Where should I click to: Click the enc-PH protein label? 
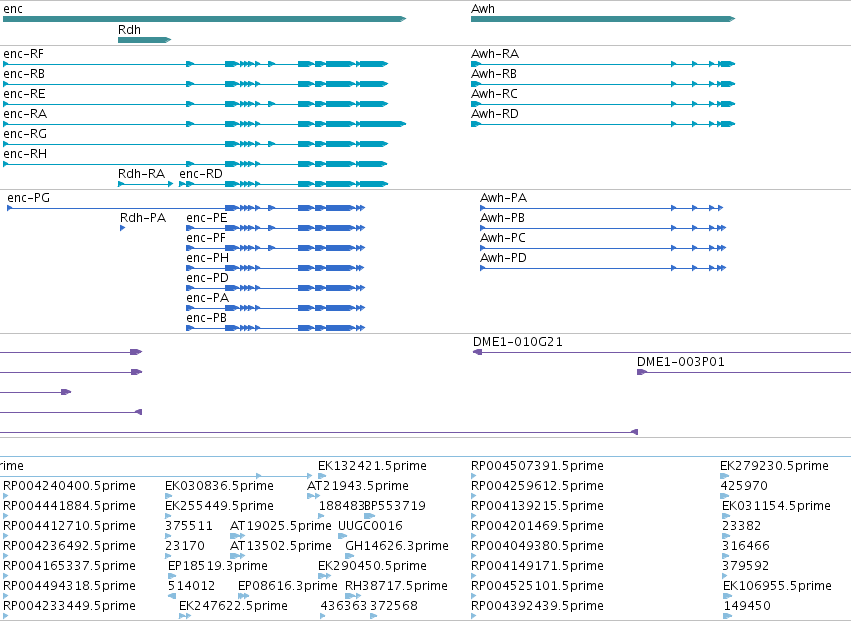[x=207, y=258]
